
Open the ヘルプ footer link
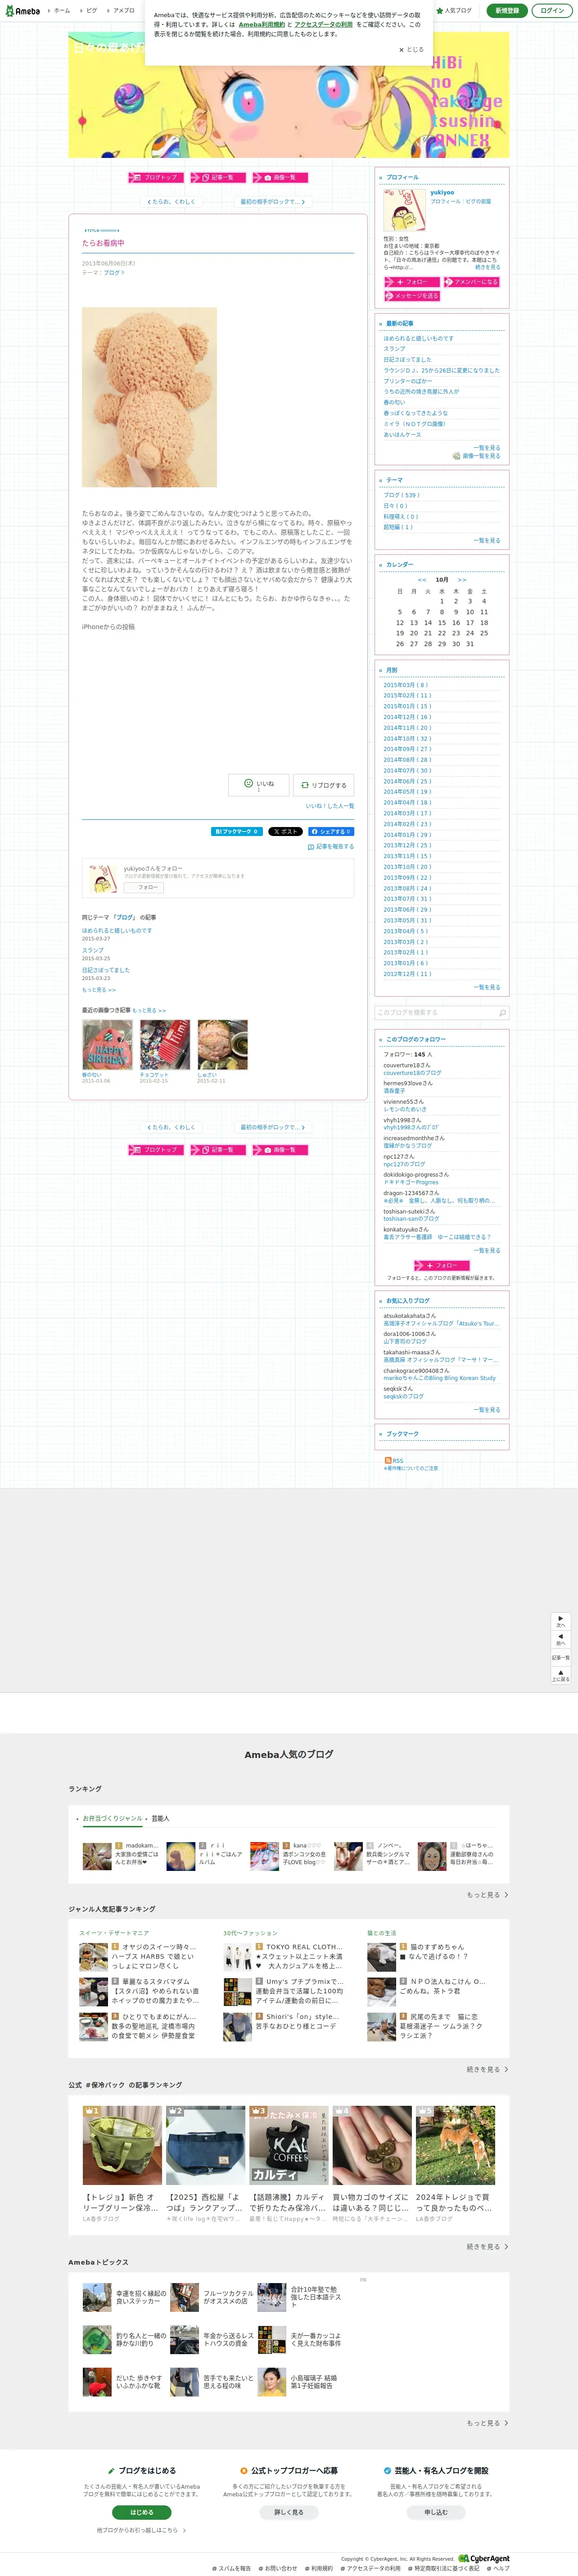pyautogui.click(x=499, y=2568)
